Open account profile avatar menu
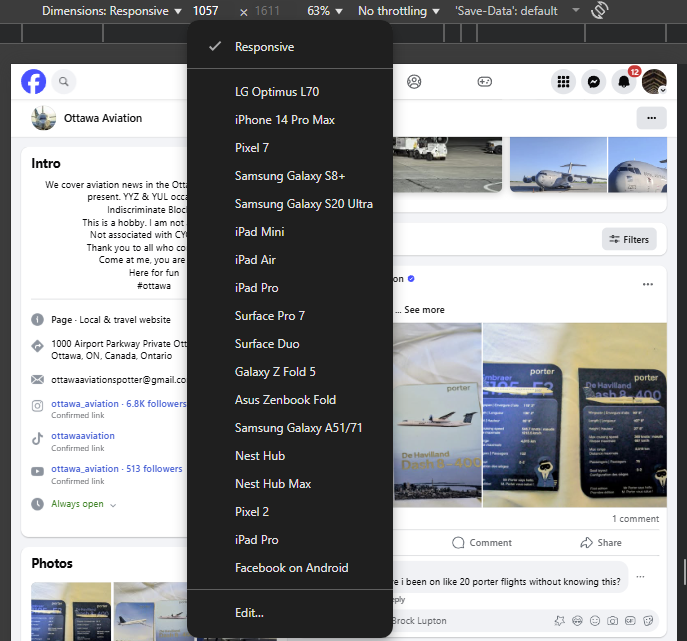 [x=654, y=81]
